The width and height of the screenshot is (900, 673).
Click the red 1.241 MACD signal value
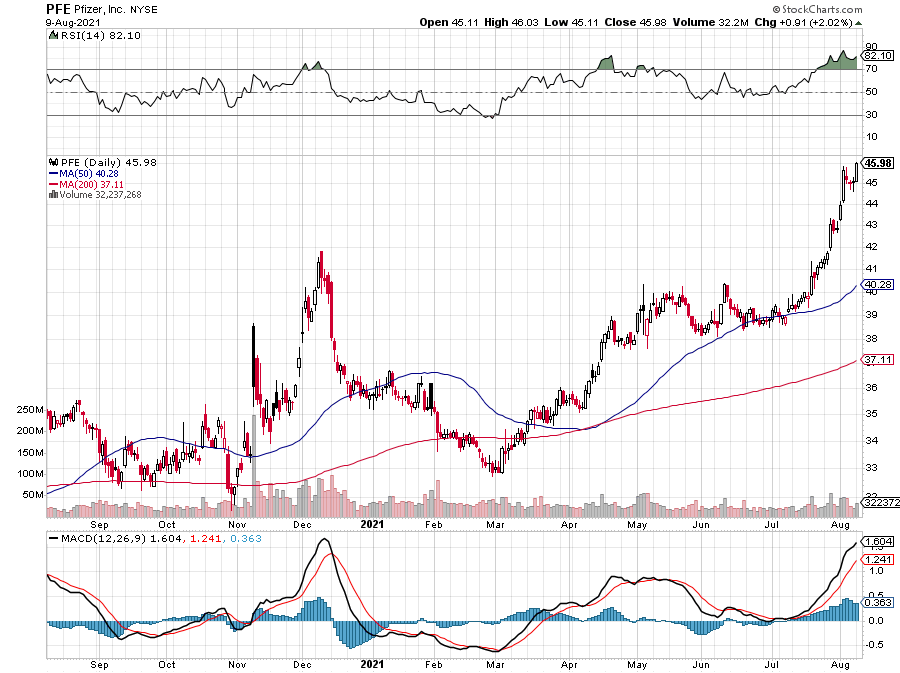[x=205, y=539]
